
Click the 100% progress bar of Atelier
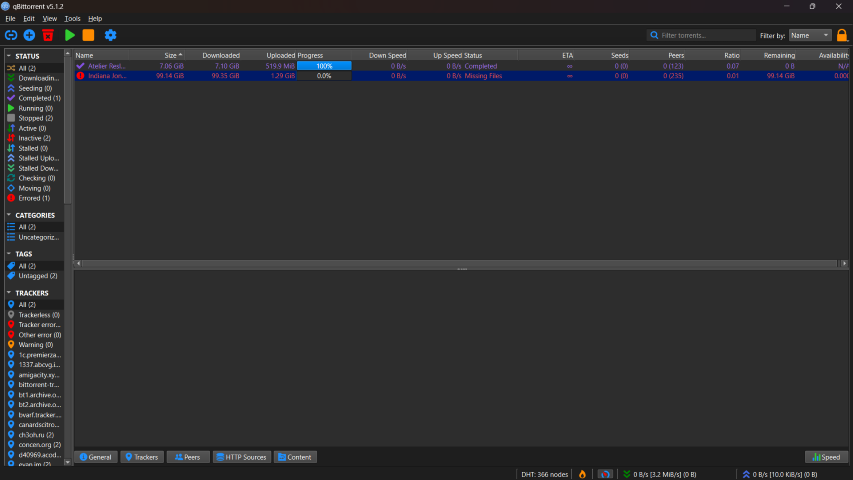[324, 66]
